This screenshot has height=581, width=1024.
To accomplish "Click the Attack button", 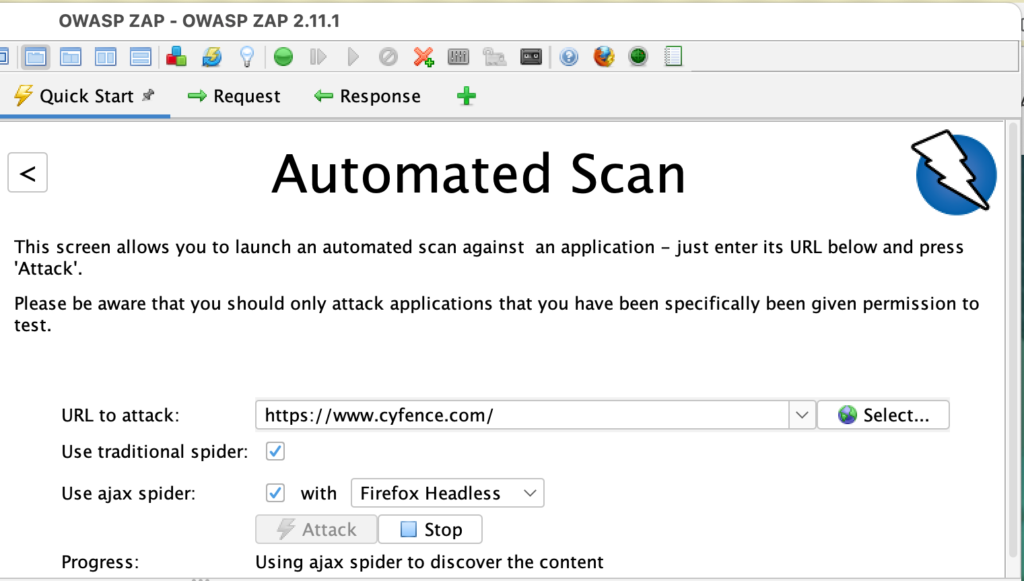I will click(317, 529).
